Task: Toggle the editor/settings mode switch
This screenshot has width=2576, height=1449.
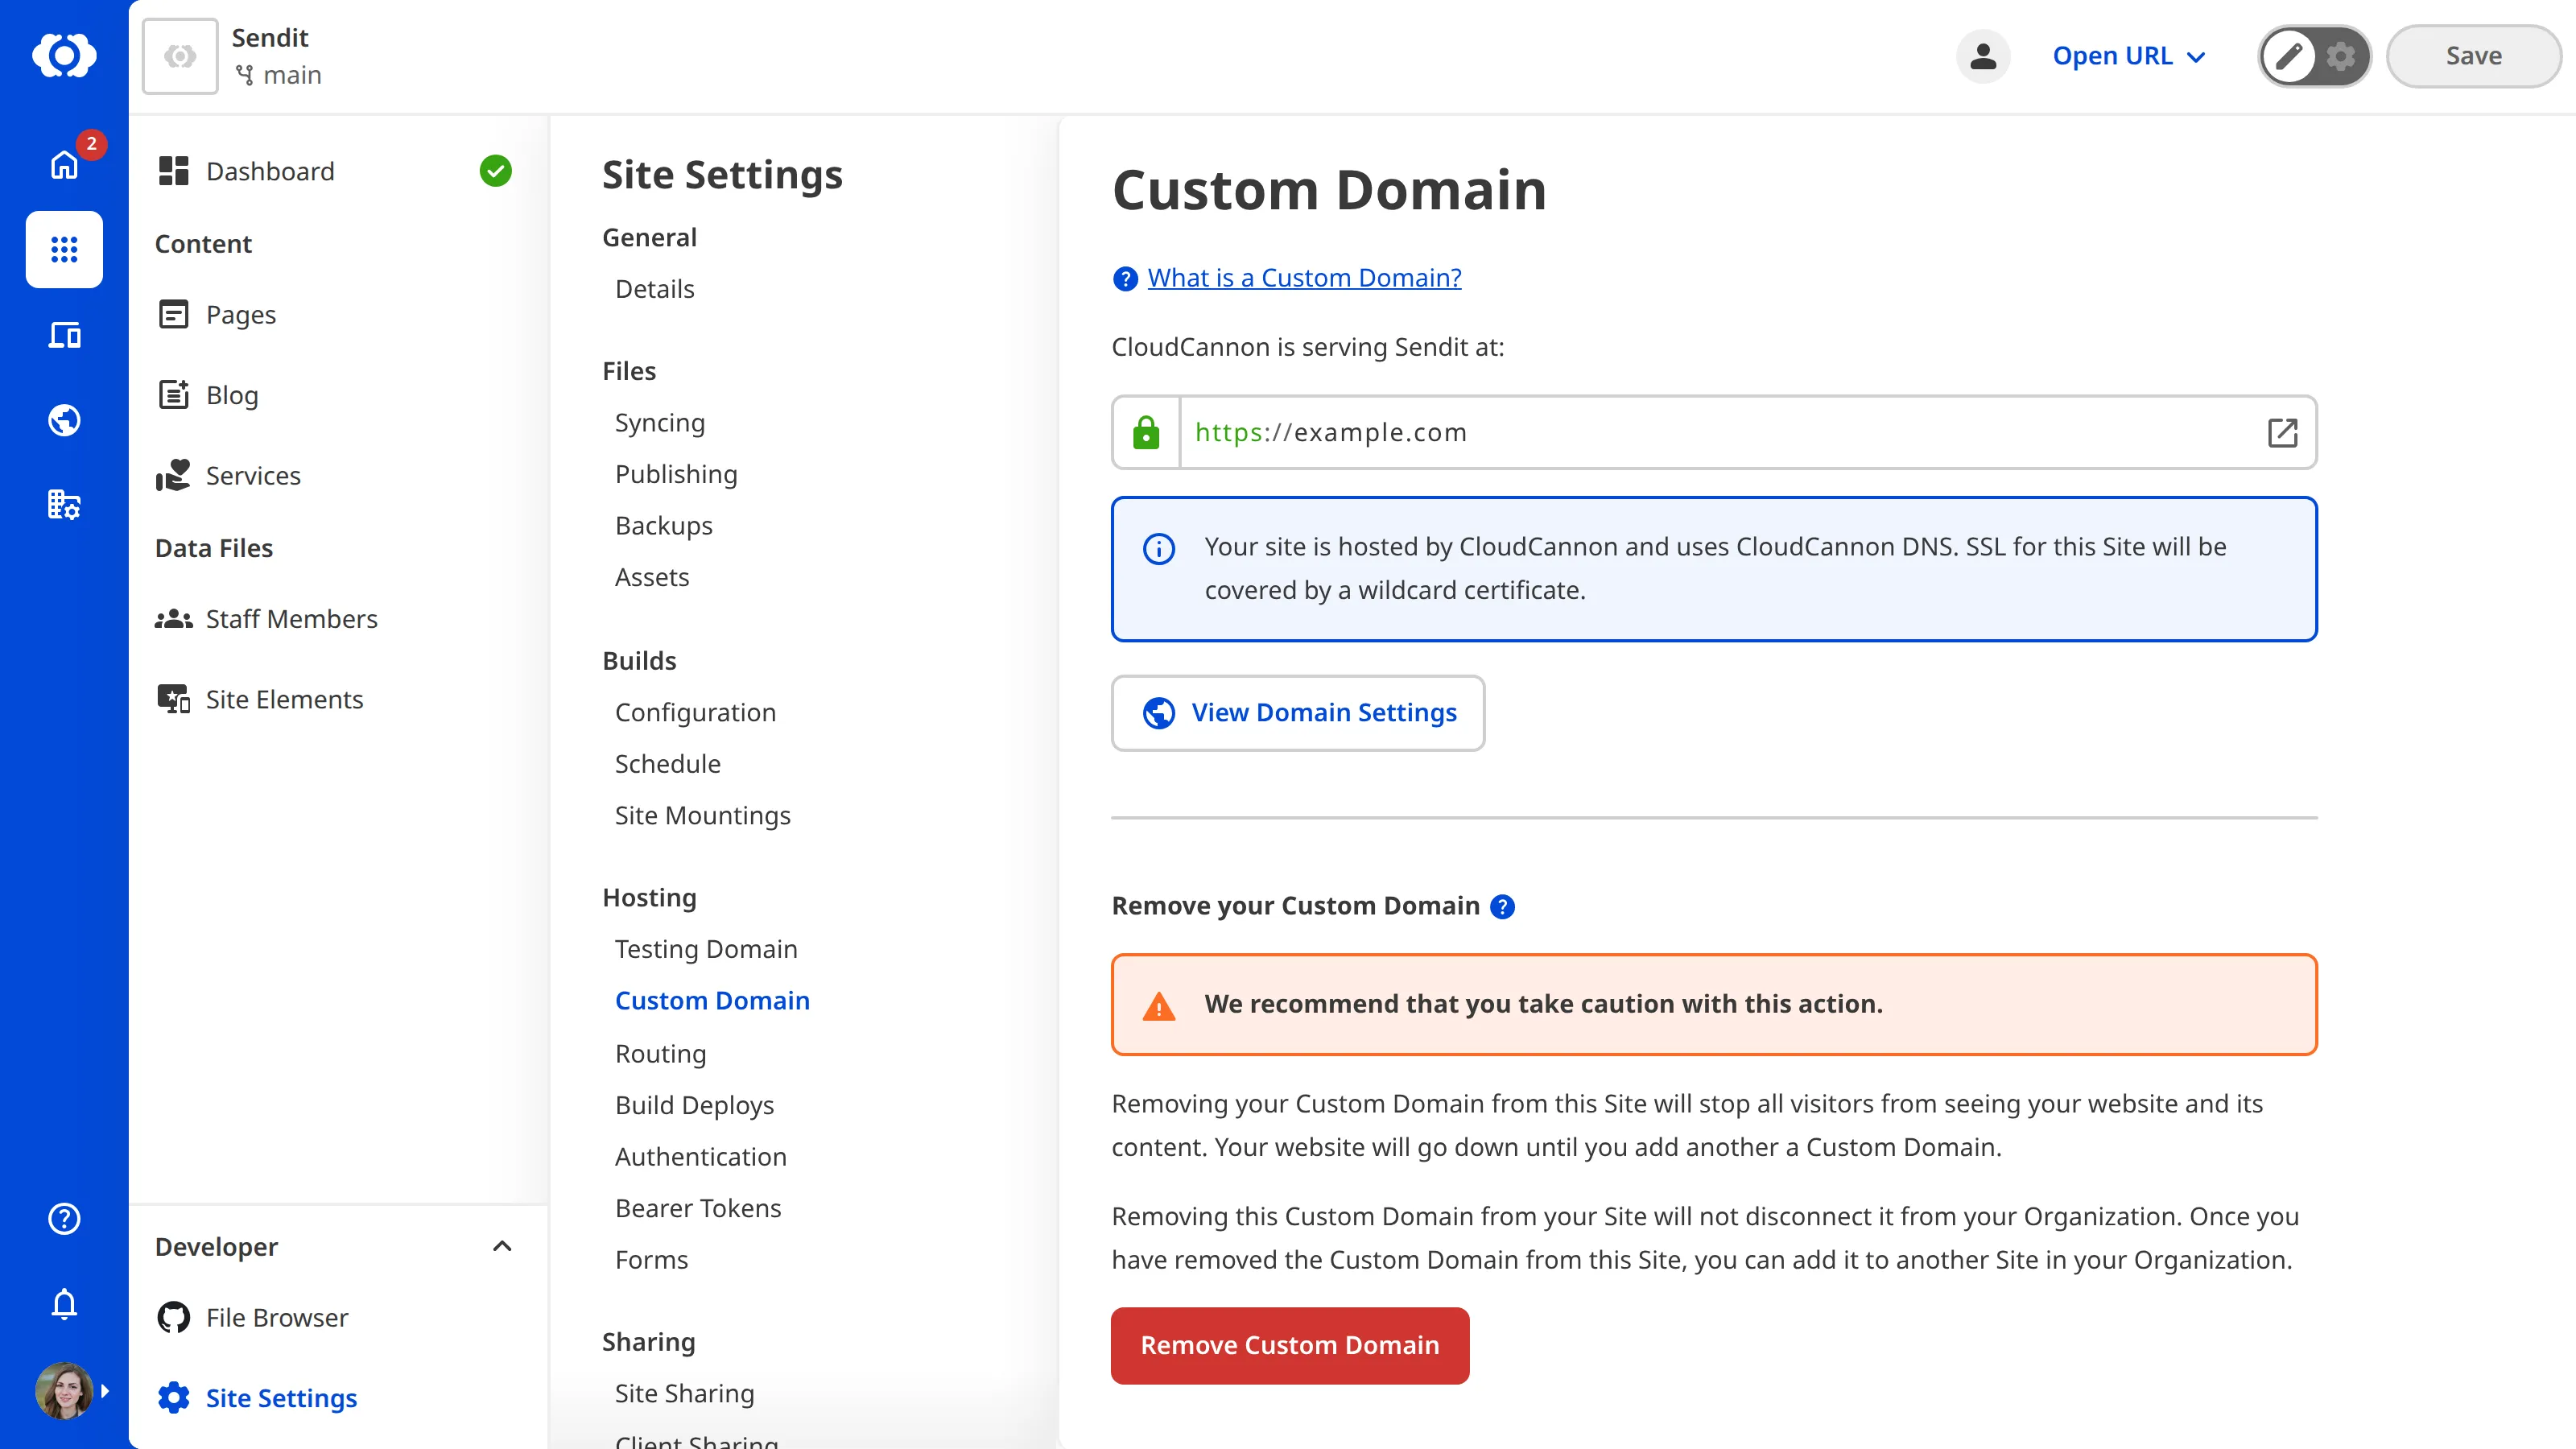Action: point(2314,56)
